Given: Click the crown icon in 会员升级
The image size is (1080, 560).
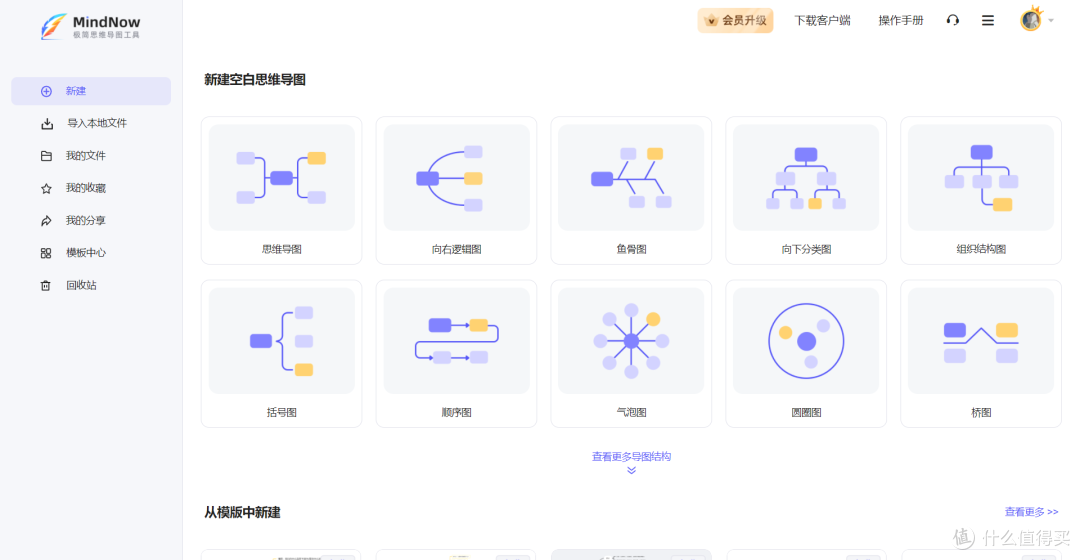Looking at the screenshot, I should coord(711,21).
